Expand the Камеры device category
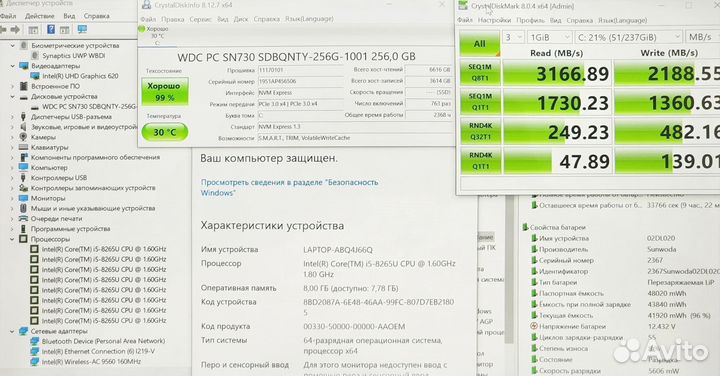 (x=12, y=137)
